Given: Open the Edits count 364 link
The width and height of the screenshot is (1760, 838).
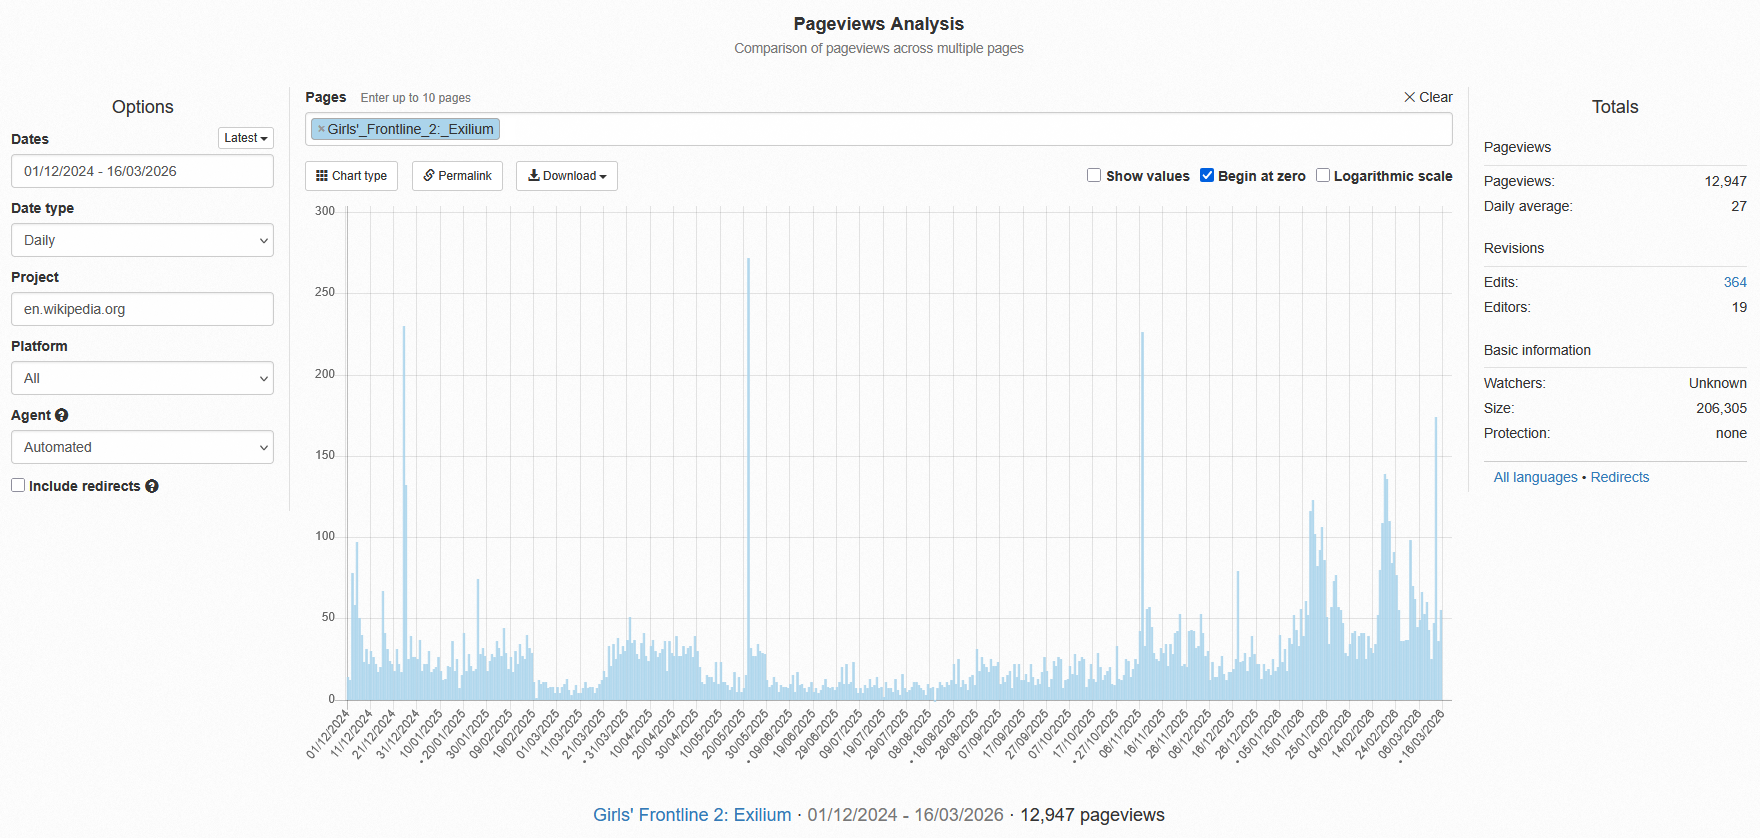Looking at the screenshot, I should coord(1735,282).
